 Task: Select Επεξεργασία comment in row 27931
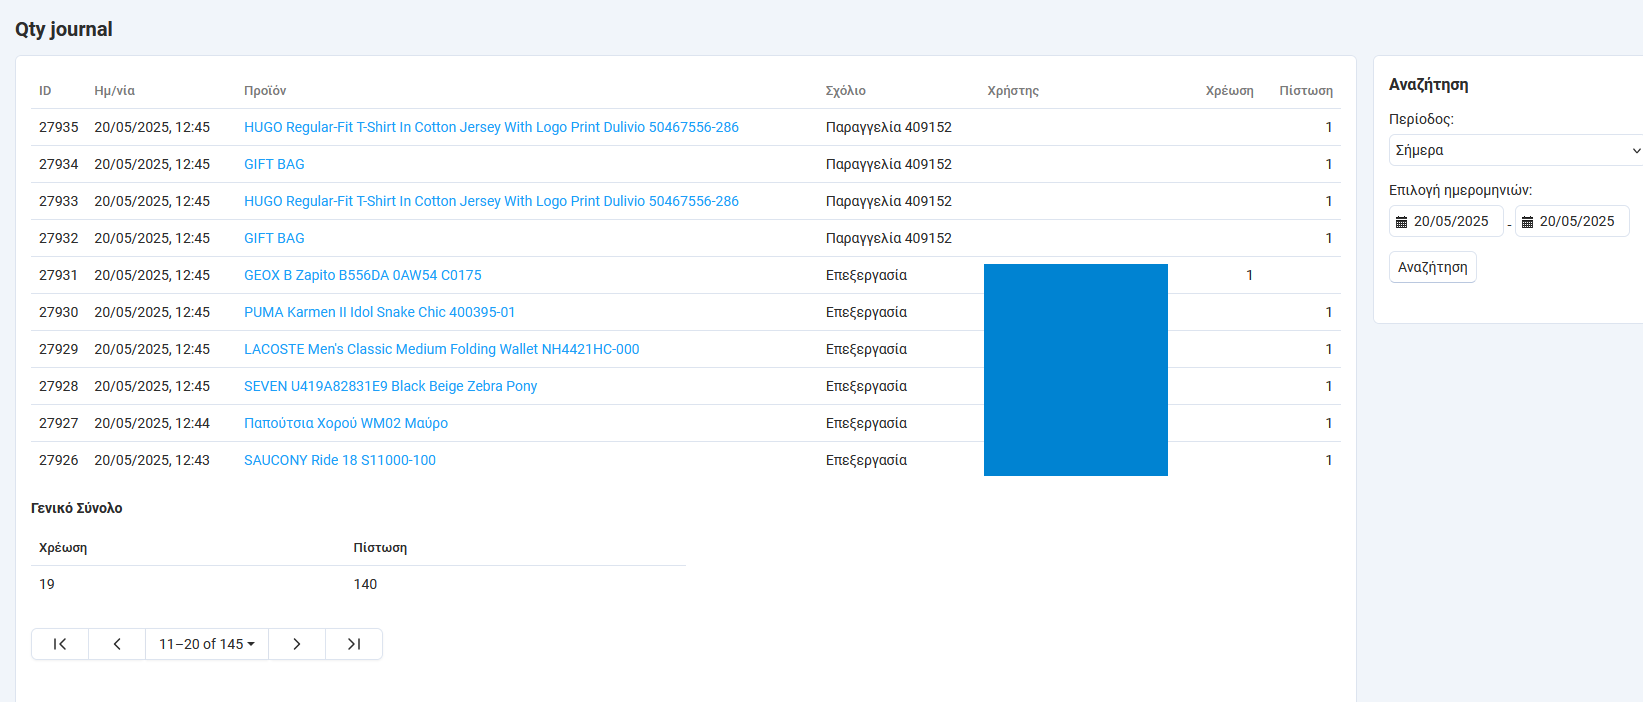[866, 275]
